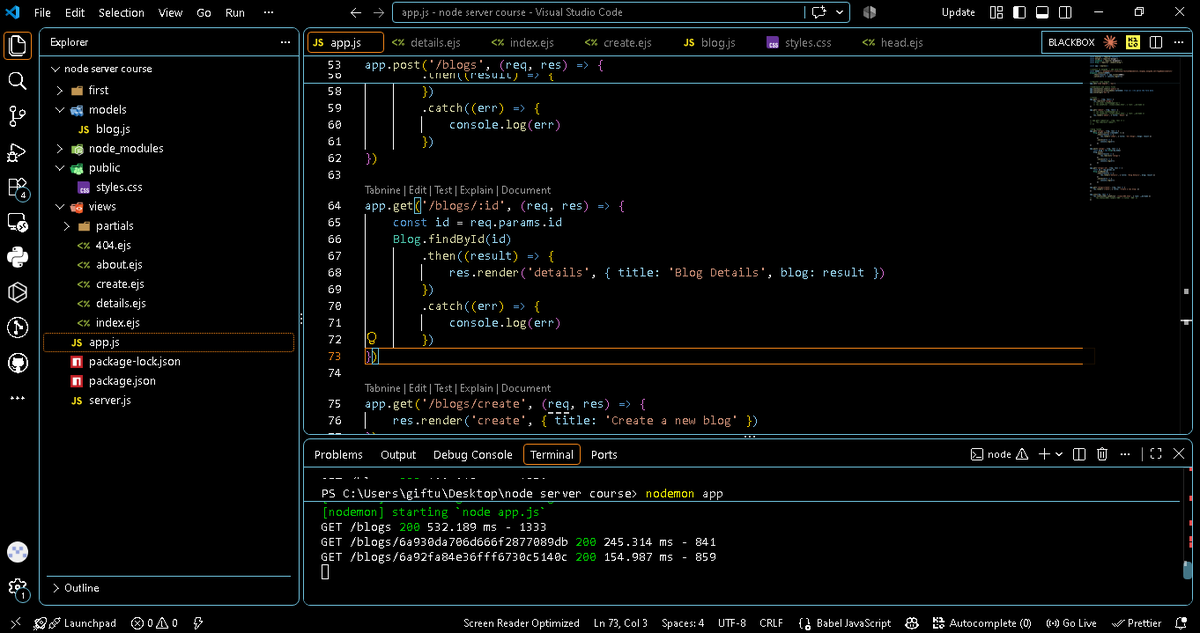
Task: Maximize the terminal panel size
Action: [x=1156, y=454]
